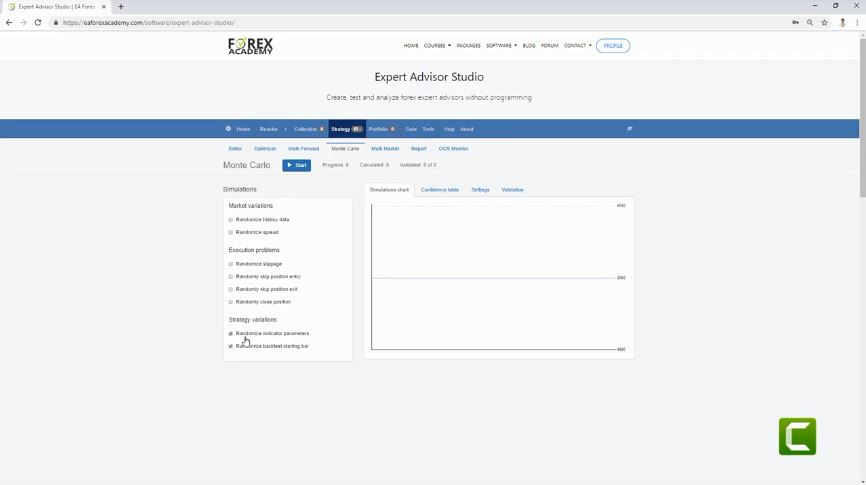Click the Camtasia recorder icon
The height and width of the screenshot is (485, 866).
pos(797,436)
